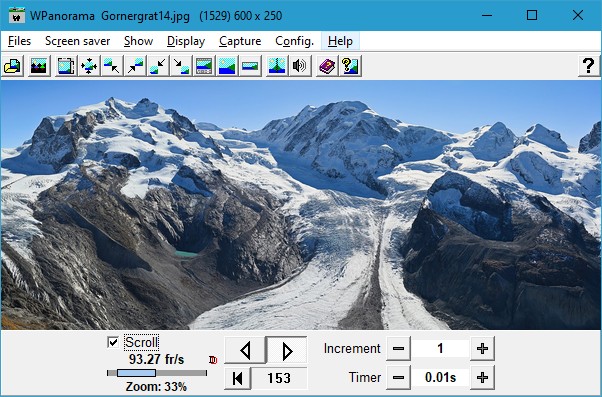Click the zoom slider thumb

point(136,373)
